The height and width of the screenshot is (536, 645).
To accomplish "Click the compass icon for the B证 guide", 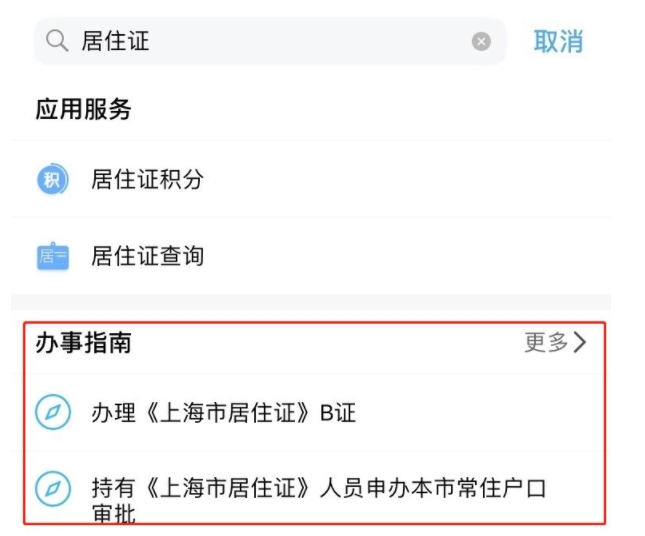I will pos(53,412).
